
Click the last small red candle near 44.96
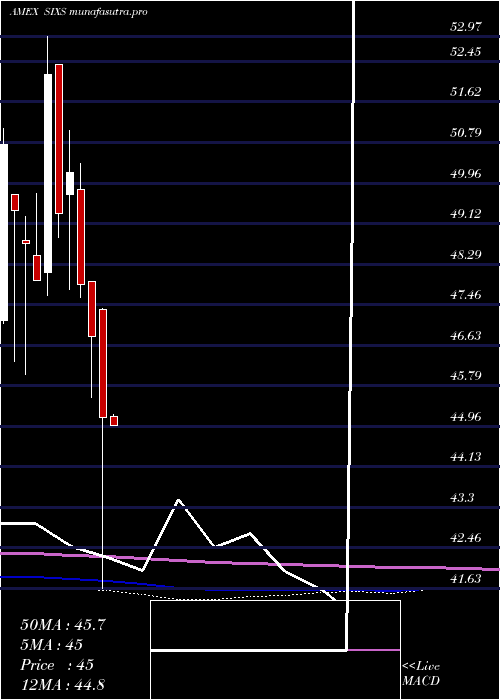pos(114,421)
